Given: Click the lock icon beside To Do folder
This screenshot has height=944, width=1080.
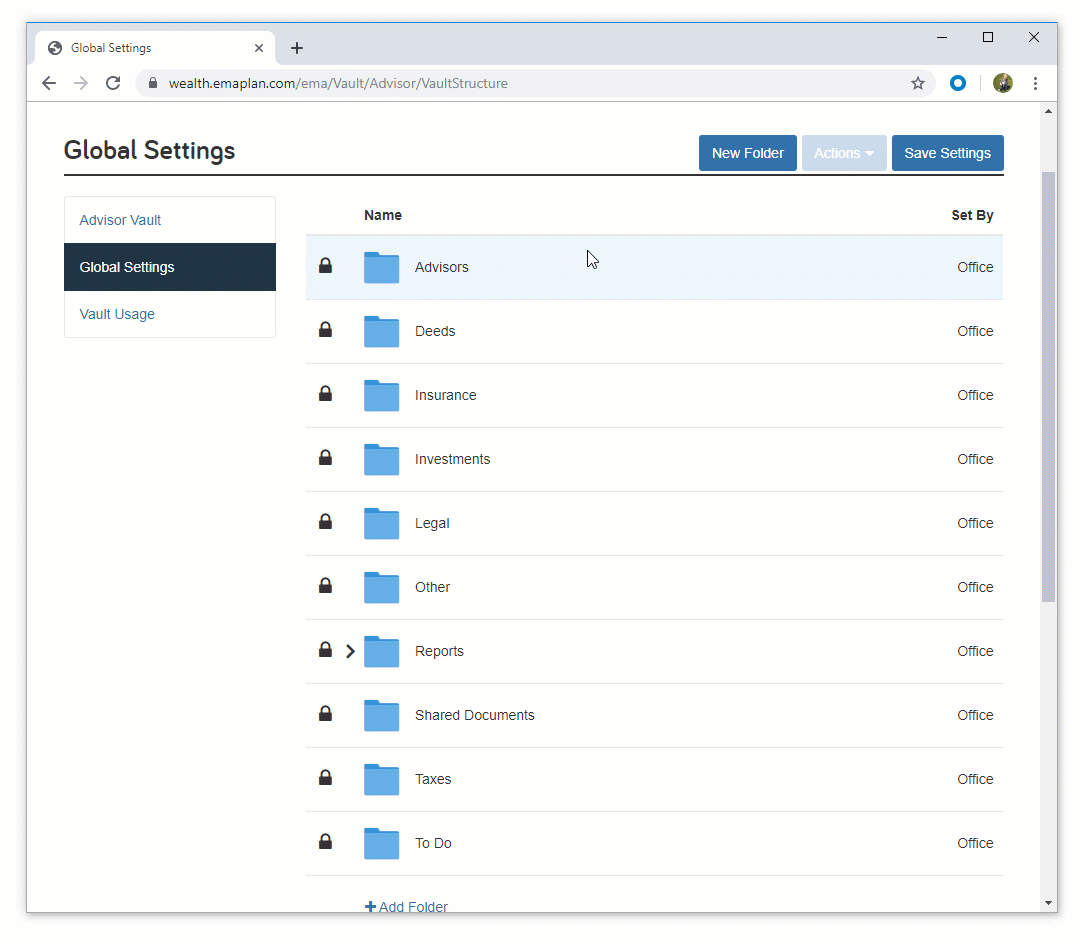Looking at the screenshot, I should [x=325, y=842].
